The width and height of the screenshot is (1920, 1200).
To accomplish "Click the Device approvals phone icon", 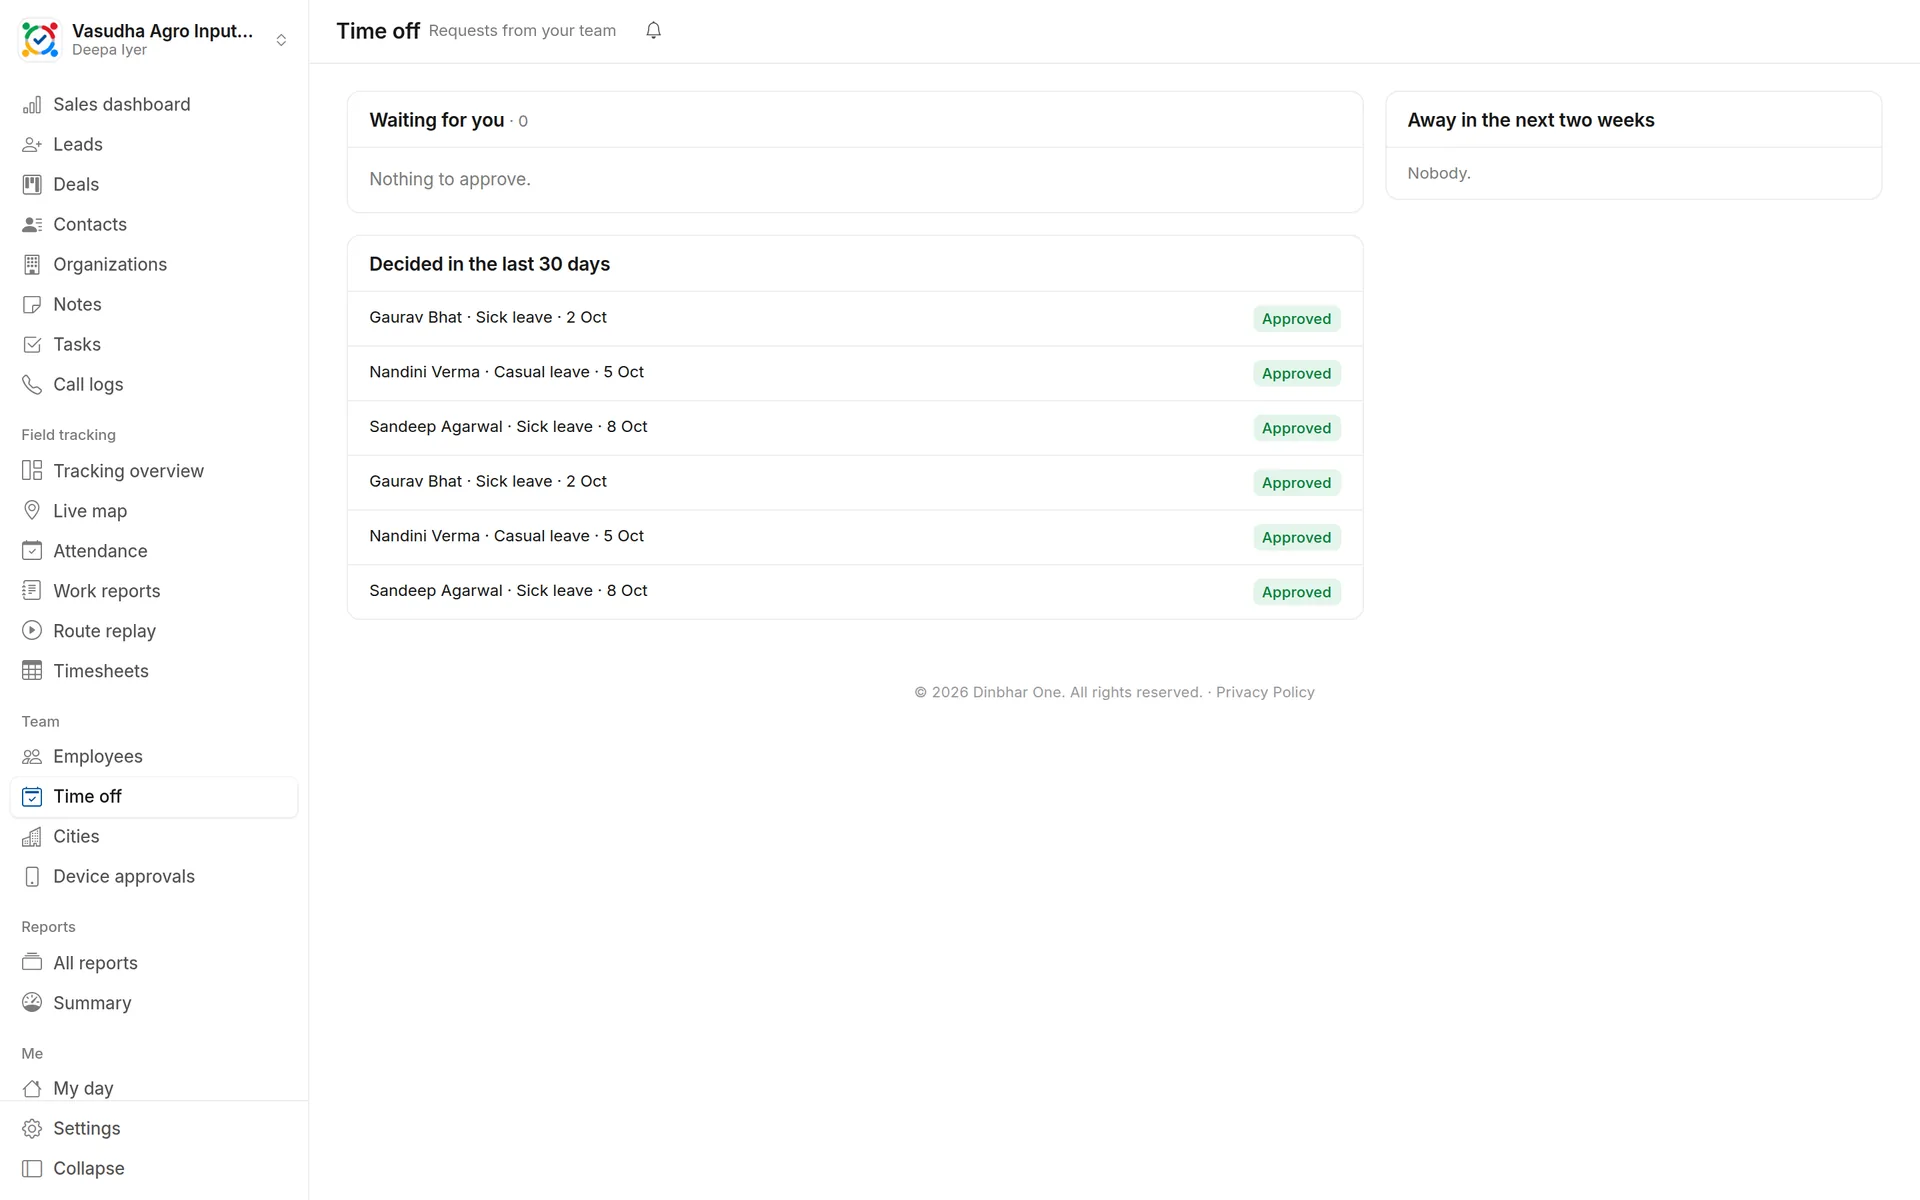I will point(32,877).
